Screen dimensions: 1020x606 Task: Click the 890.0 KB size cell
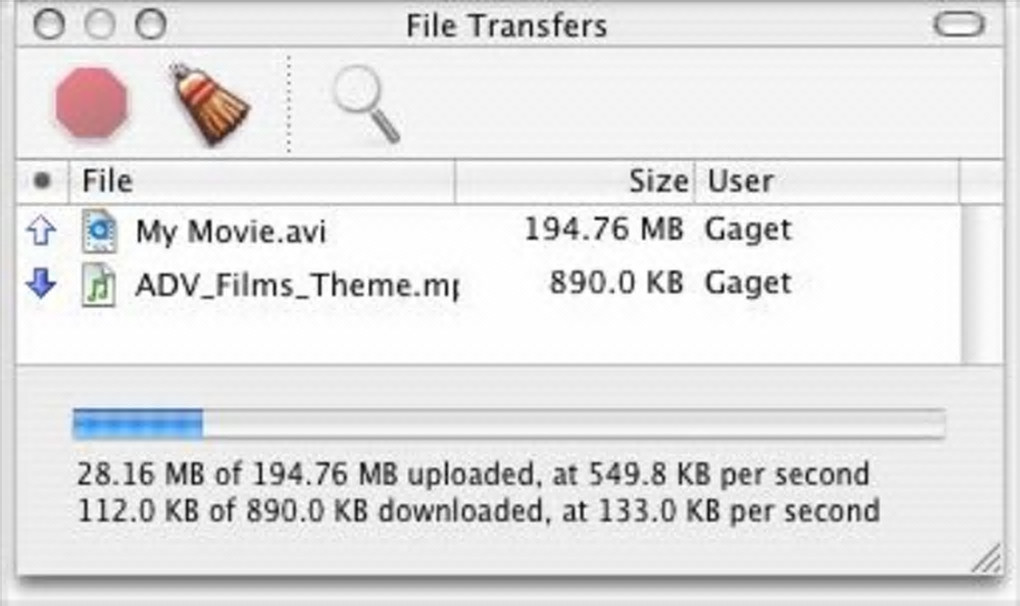coord(615,284)
